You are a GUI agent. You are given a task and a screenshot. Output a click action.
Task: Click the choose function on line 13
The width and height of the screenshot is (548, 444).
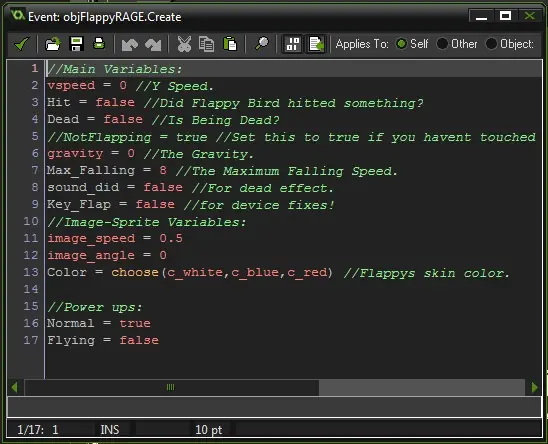pos(135,272)
